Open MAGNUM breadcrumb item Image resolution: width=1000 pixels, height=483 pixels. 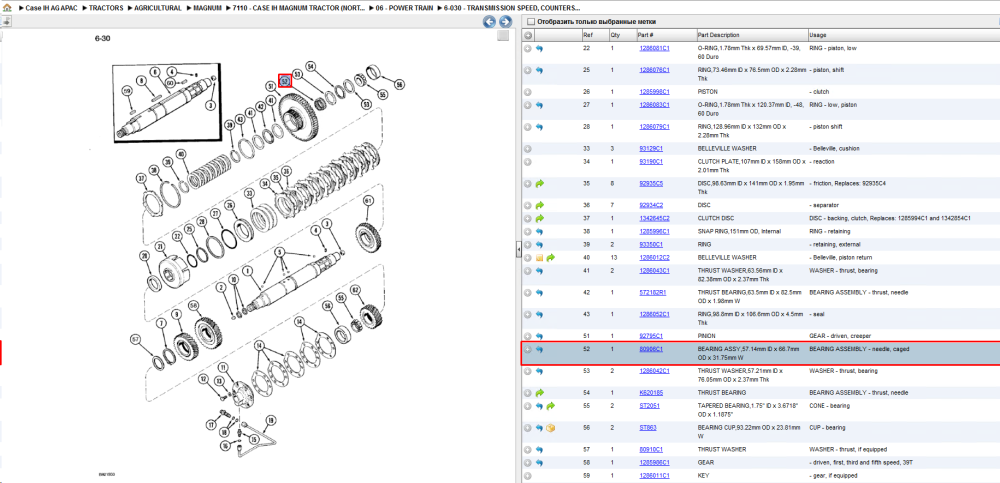(x=207, y=8)
